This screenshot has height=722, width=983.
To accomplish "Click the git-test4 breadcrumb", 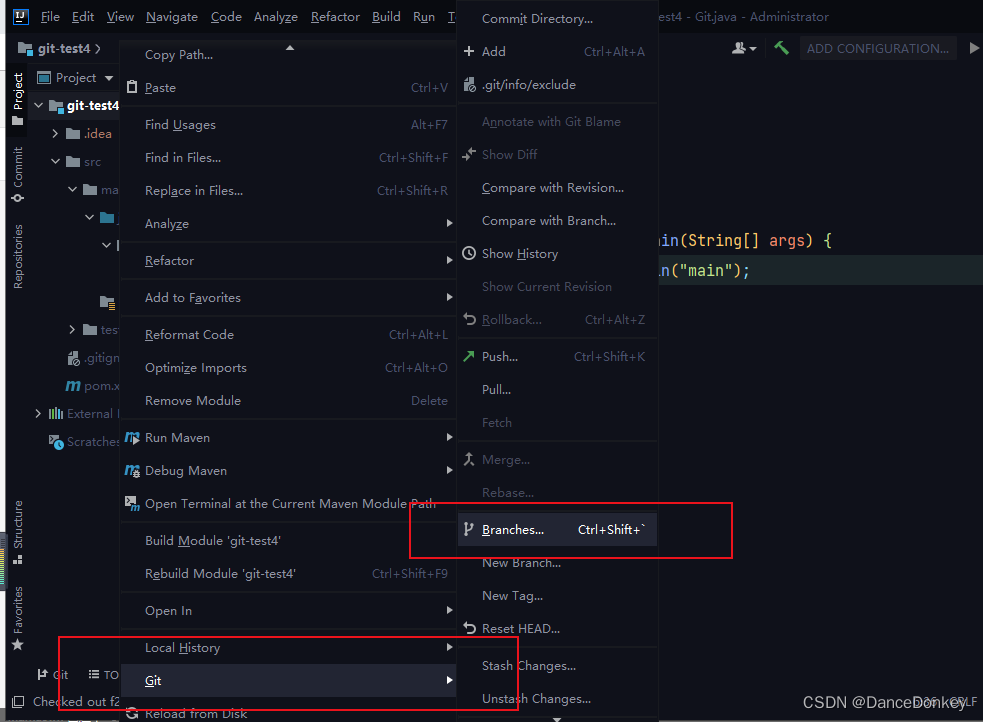I will [64, 48].
